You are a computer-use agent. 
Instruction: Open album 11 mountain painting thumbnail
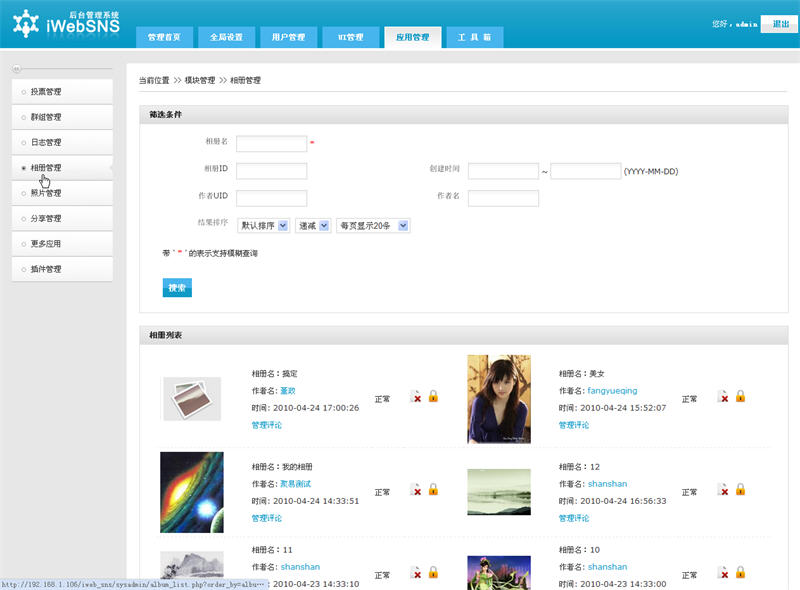pos(192,566)
